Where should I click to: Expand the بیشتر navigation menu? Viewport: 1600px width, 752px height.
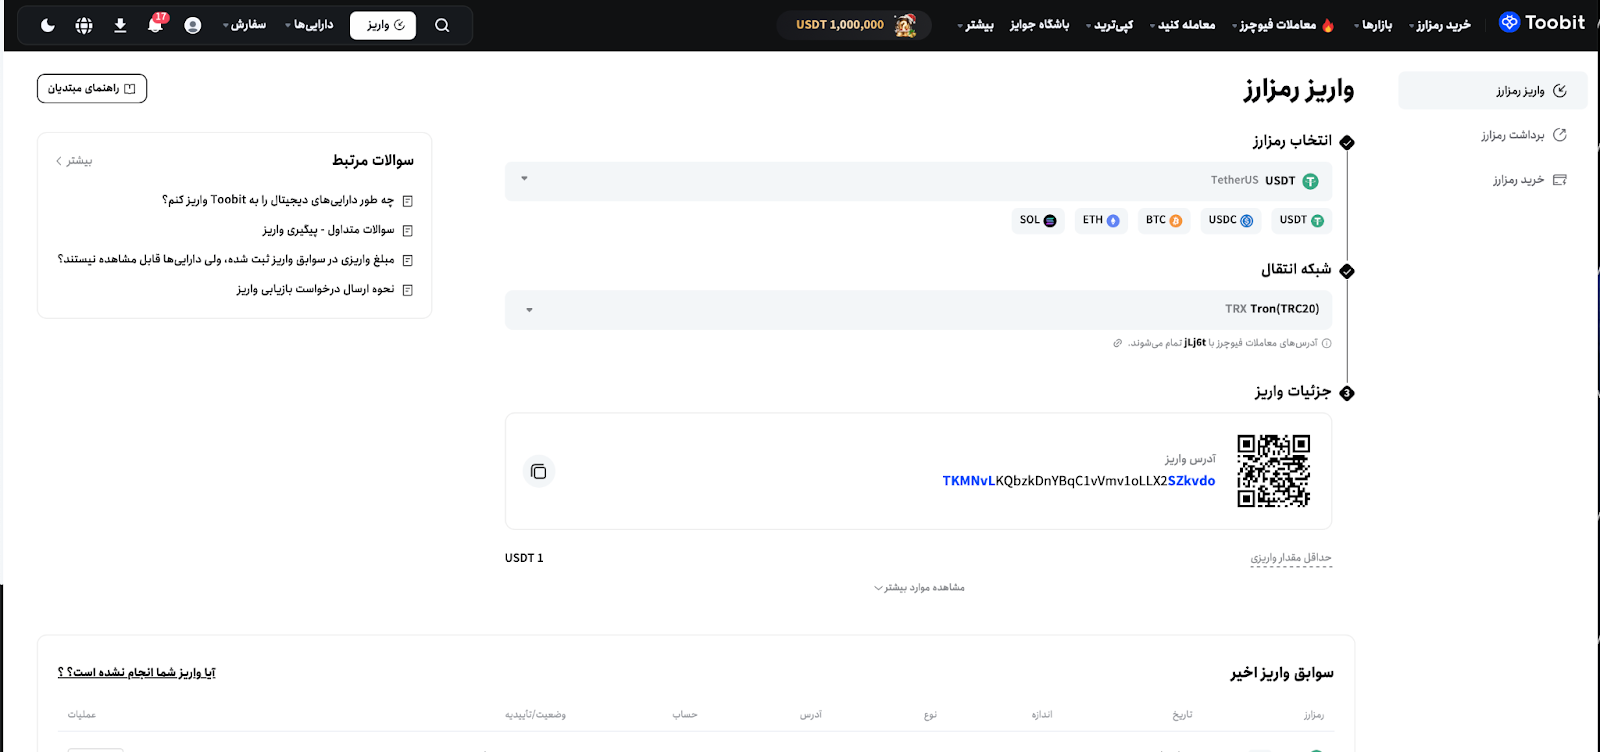(x=975, y=25)
